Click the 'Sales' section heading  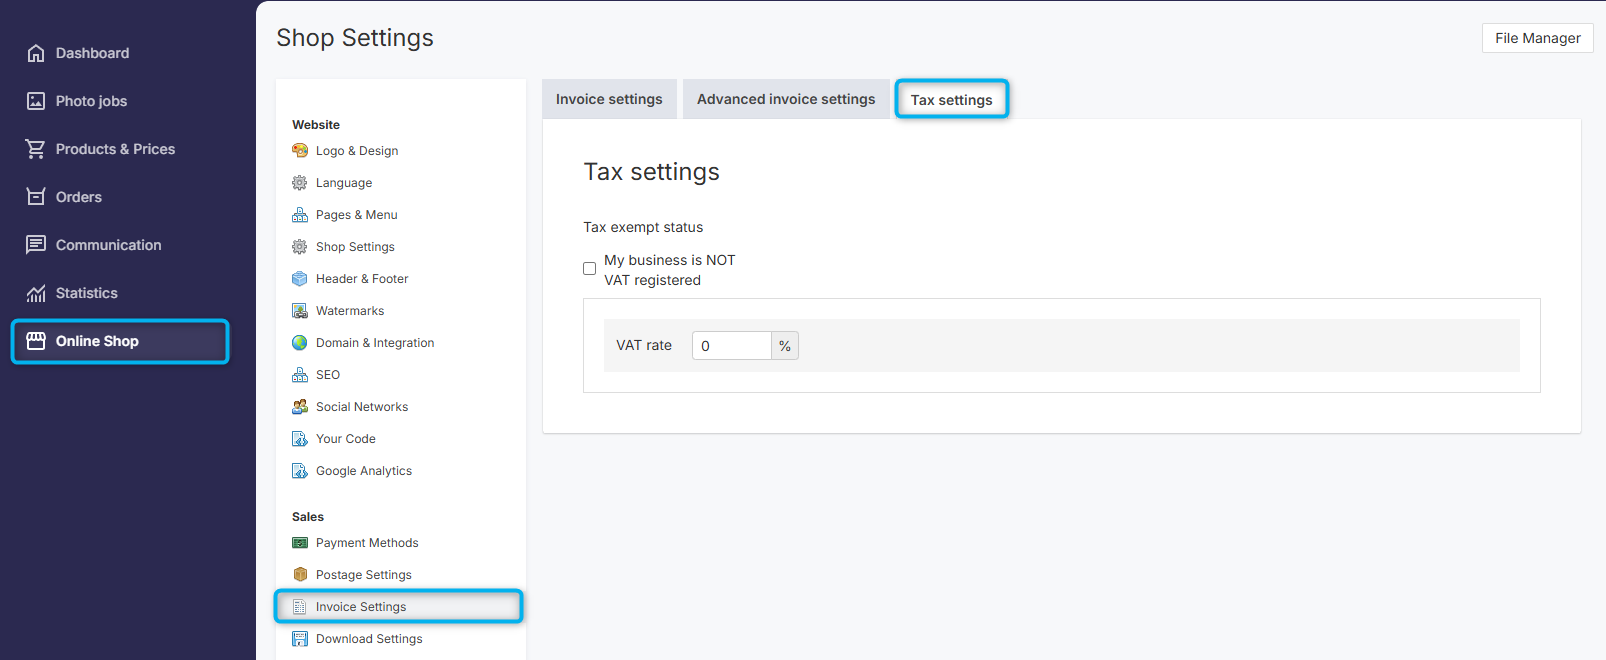(x=308, y=517)
